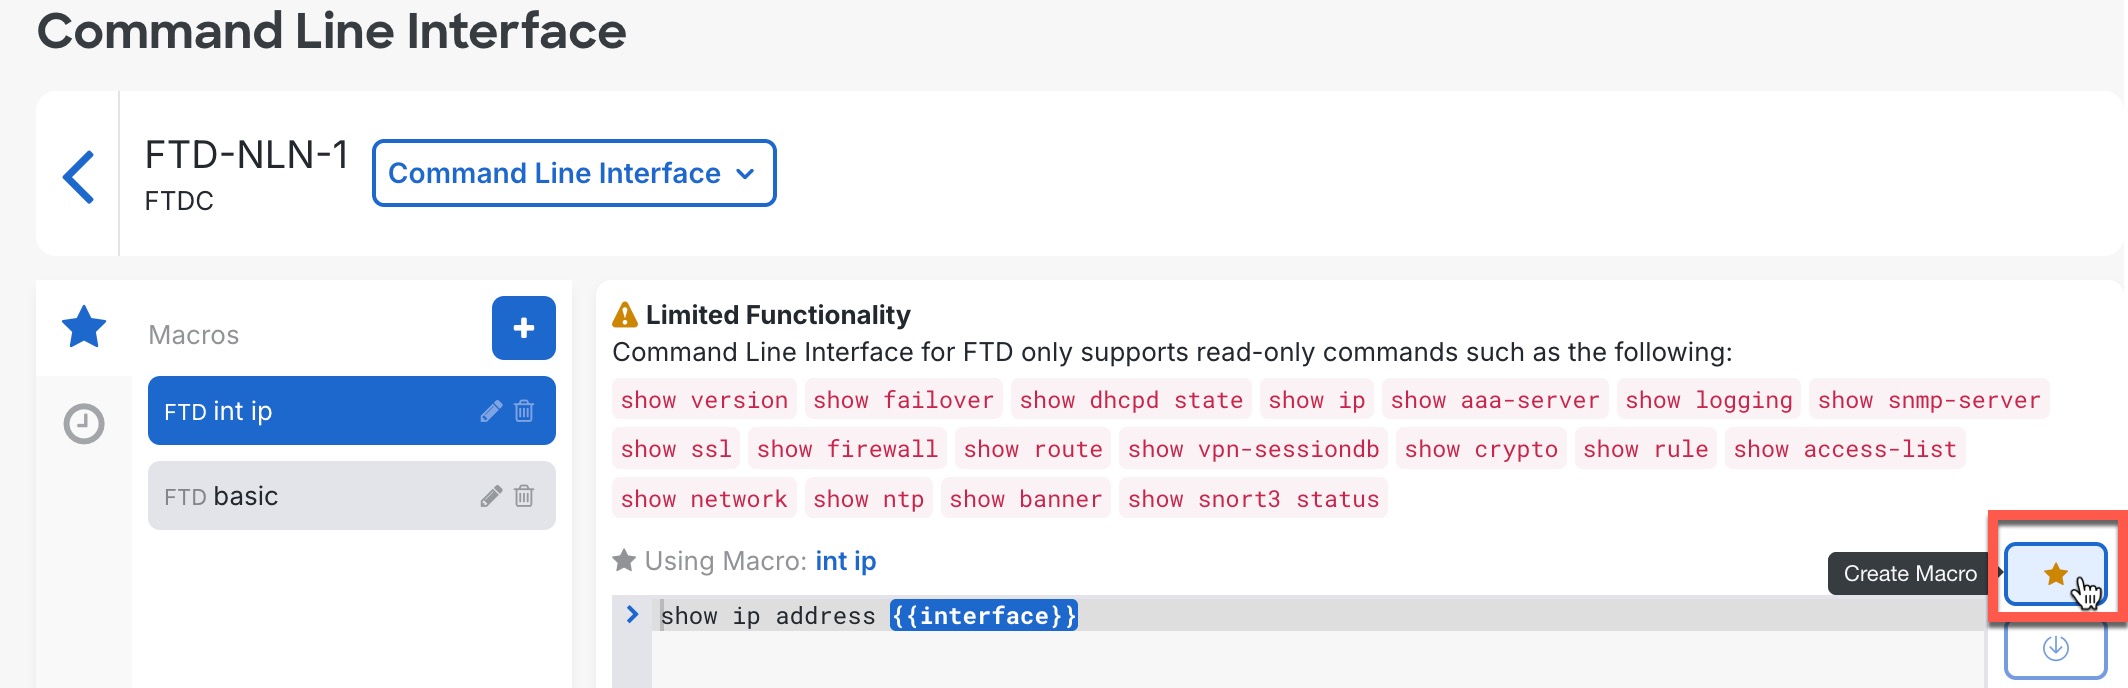This screenshot has width=2128, height=688.
Task: Open the int ip macro link
Action: [845, 561]
